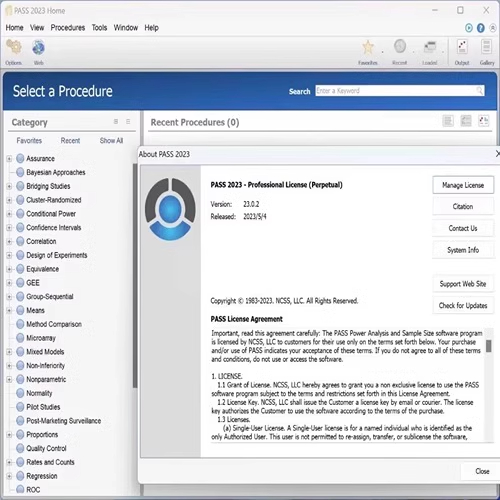Open the Loaded procedures toolbar icon
This screenshot has width=500, height=500.
click(x=430, y=47)
